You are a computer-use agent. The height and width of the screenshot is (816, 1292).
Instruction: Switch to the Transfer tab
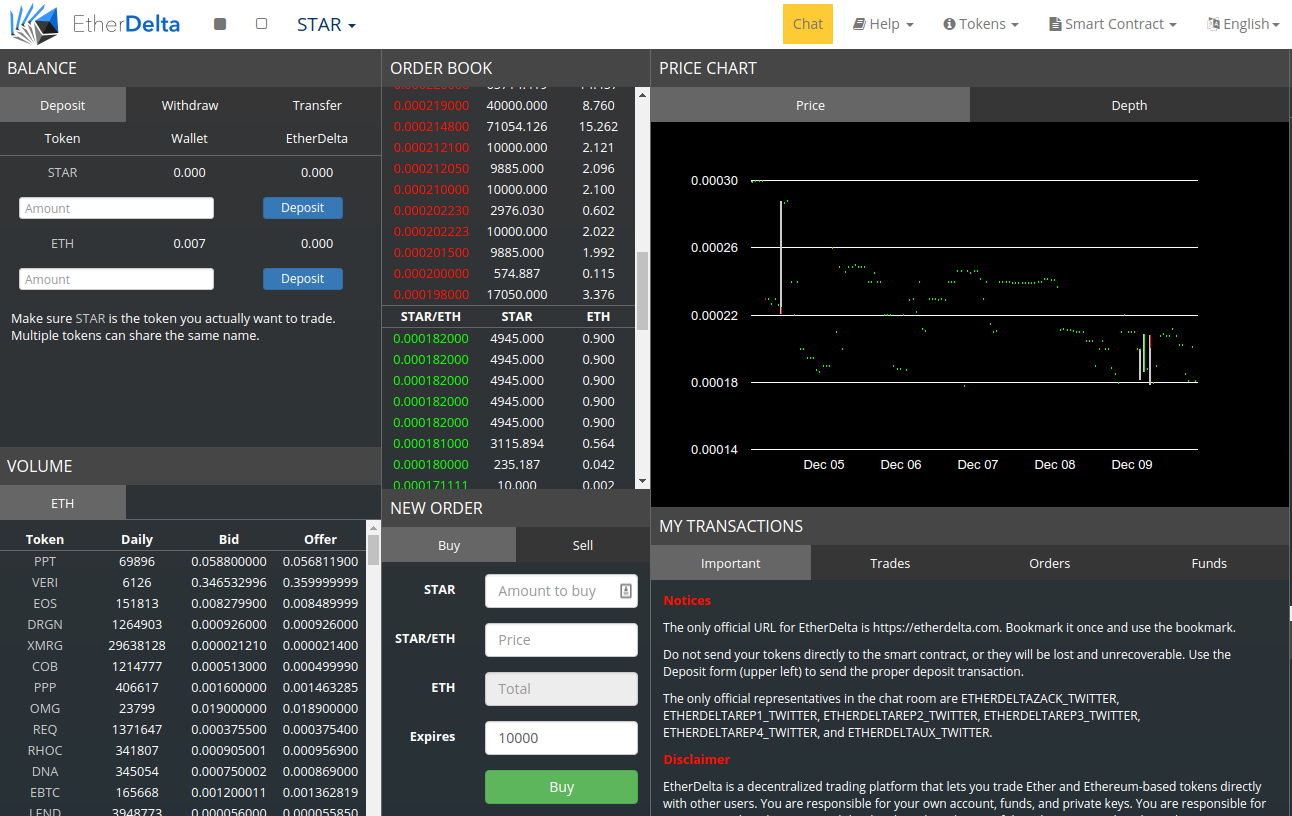(x=317, y=105)
